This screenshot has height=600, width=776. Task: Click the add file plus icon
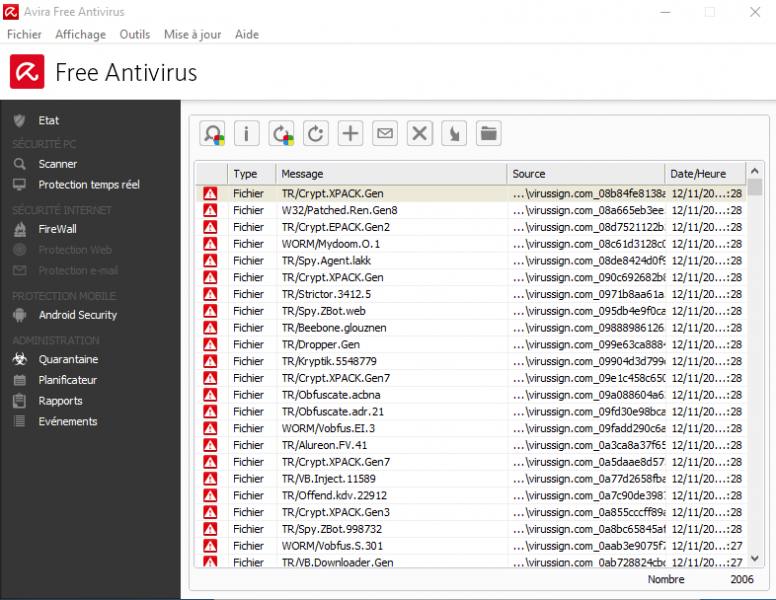(x=350, y=134)
